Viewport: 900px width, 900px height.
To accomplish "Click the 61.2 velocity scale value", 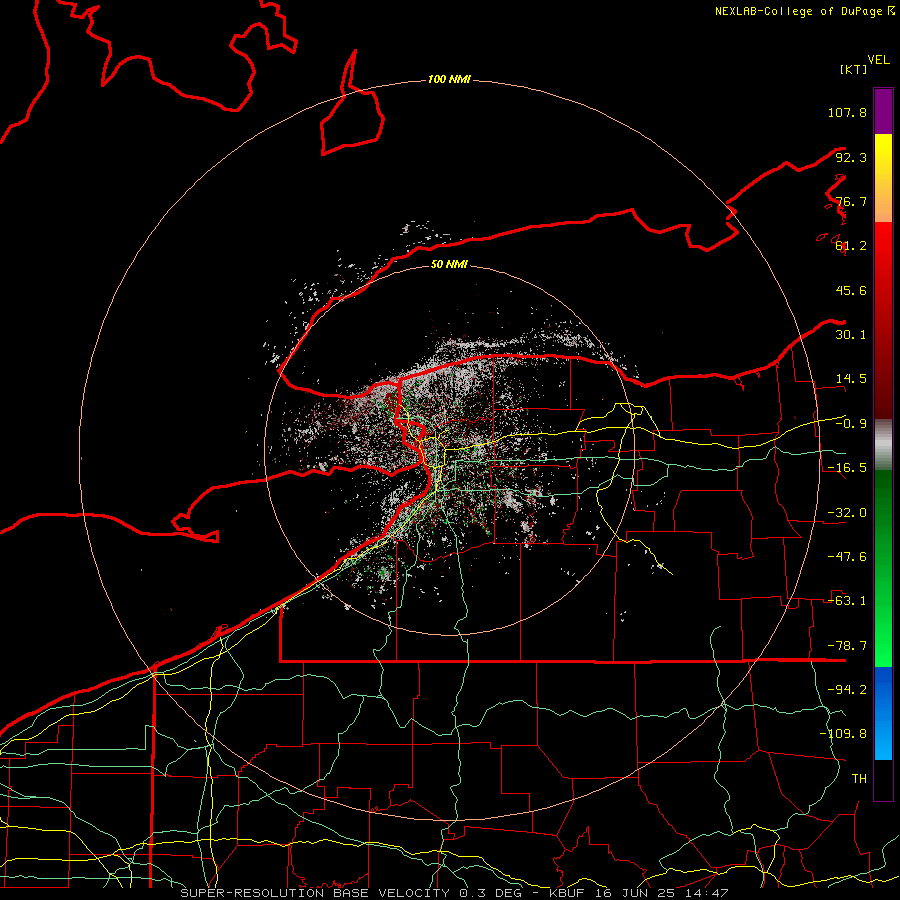I will (851, 246).
